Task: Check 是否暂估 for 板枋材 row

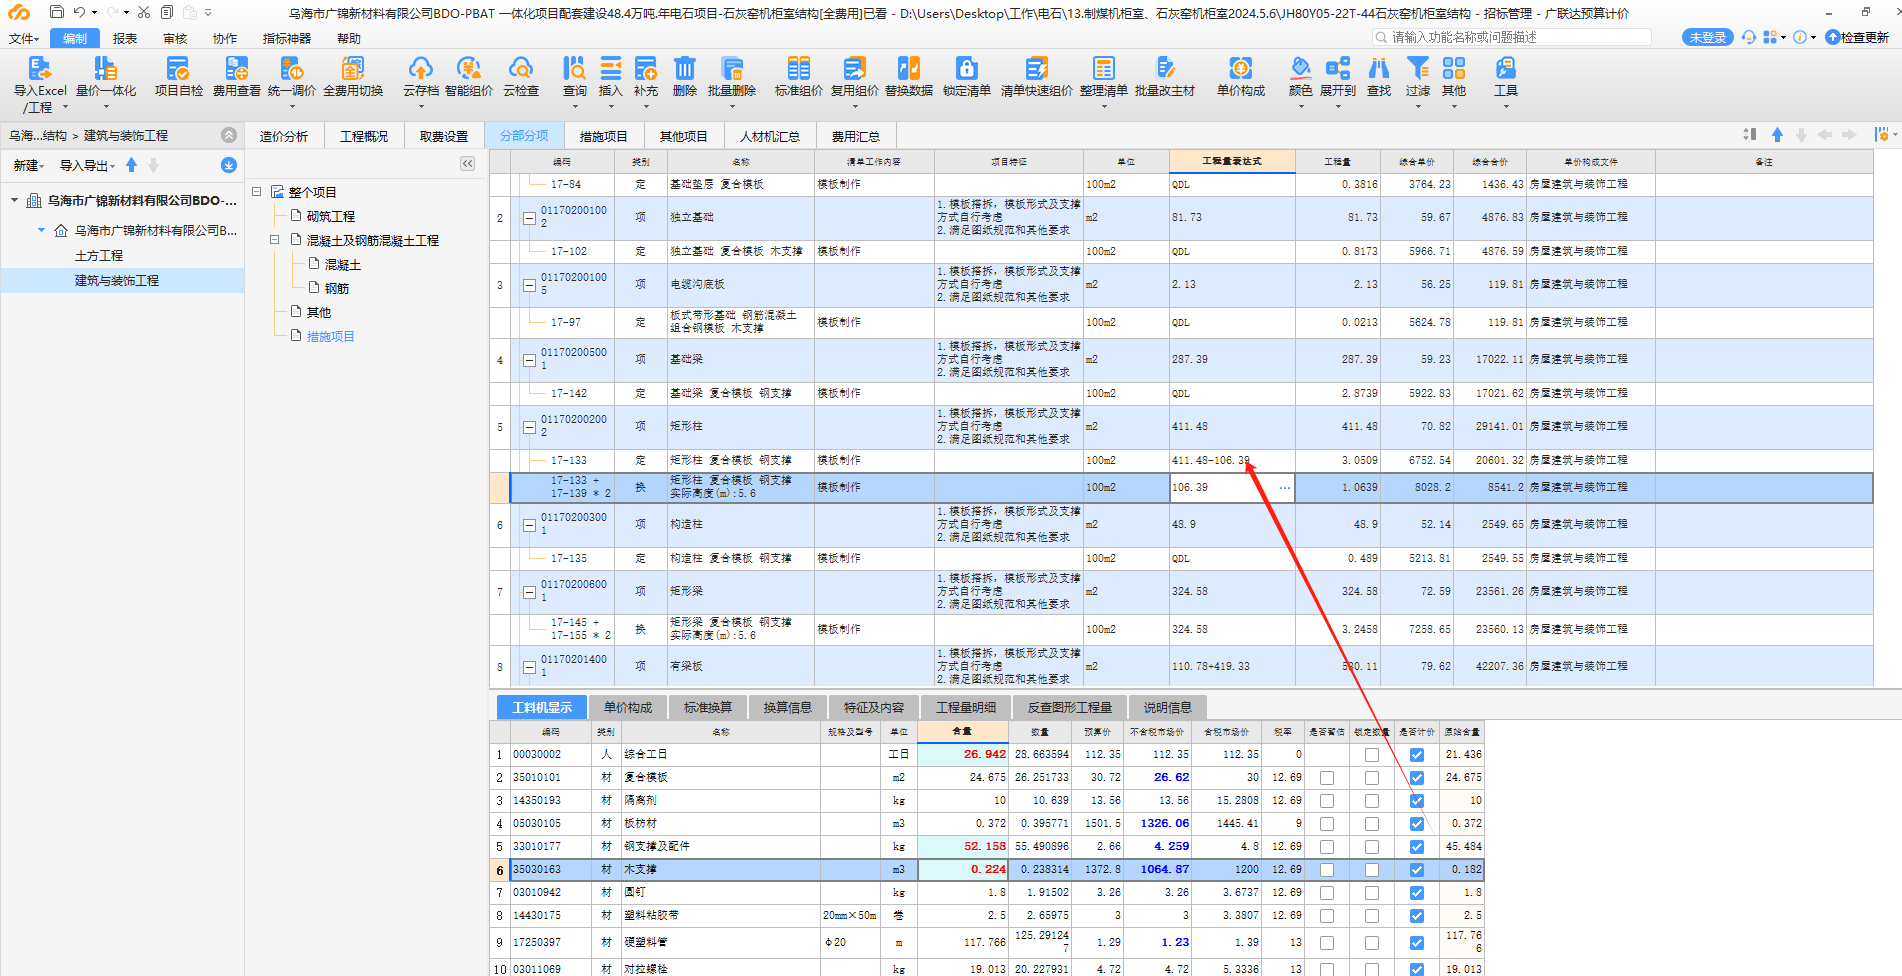Action: (1327, 824)
